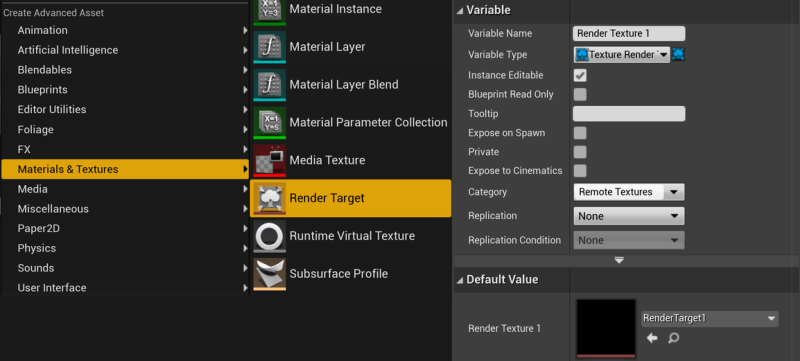Enable Blueprint Read Only checkbox

click(580, 94)
